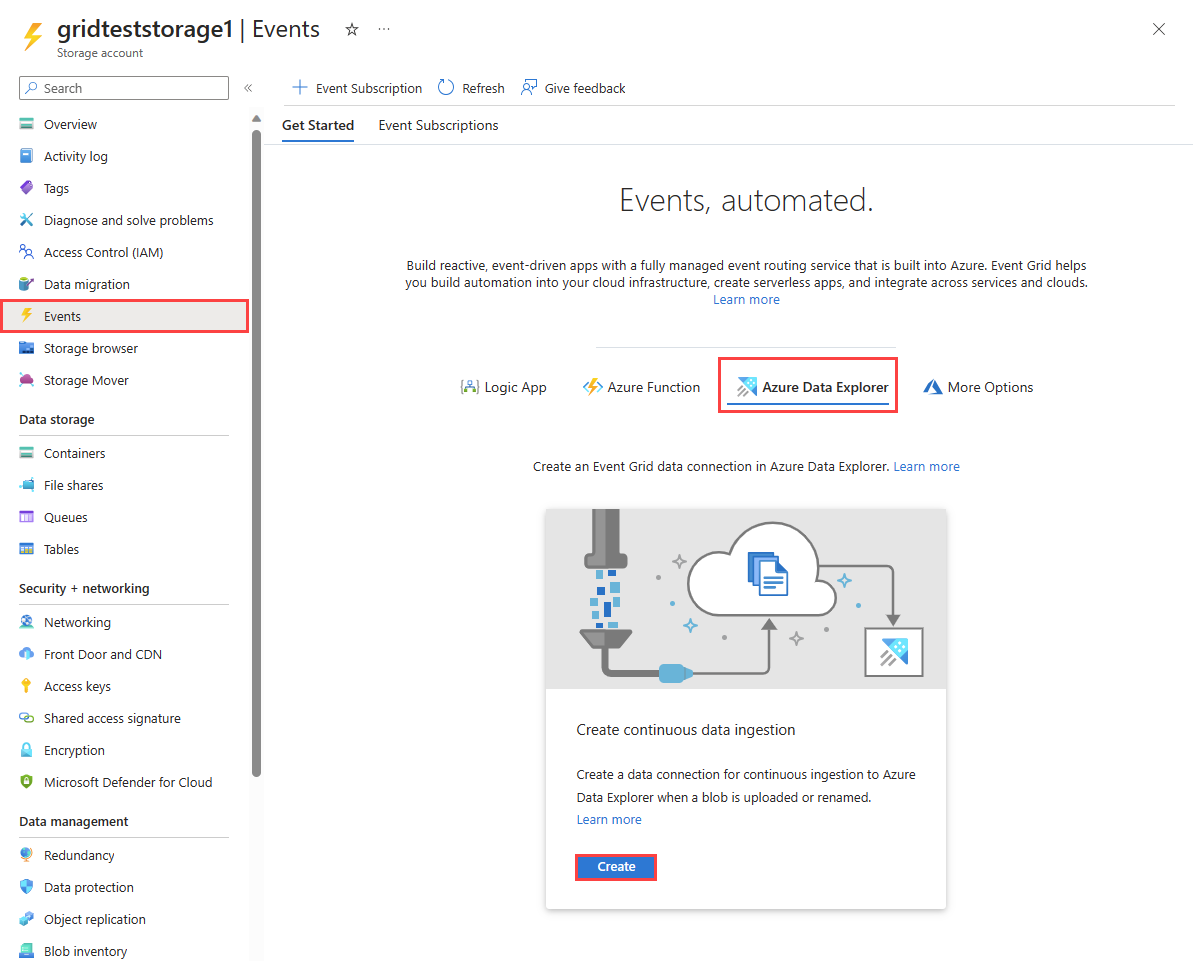Close the Events blade
1193x961 pixels.
[x=1159, y=29]
